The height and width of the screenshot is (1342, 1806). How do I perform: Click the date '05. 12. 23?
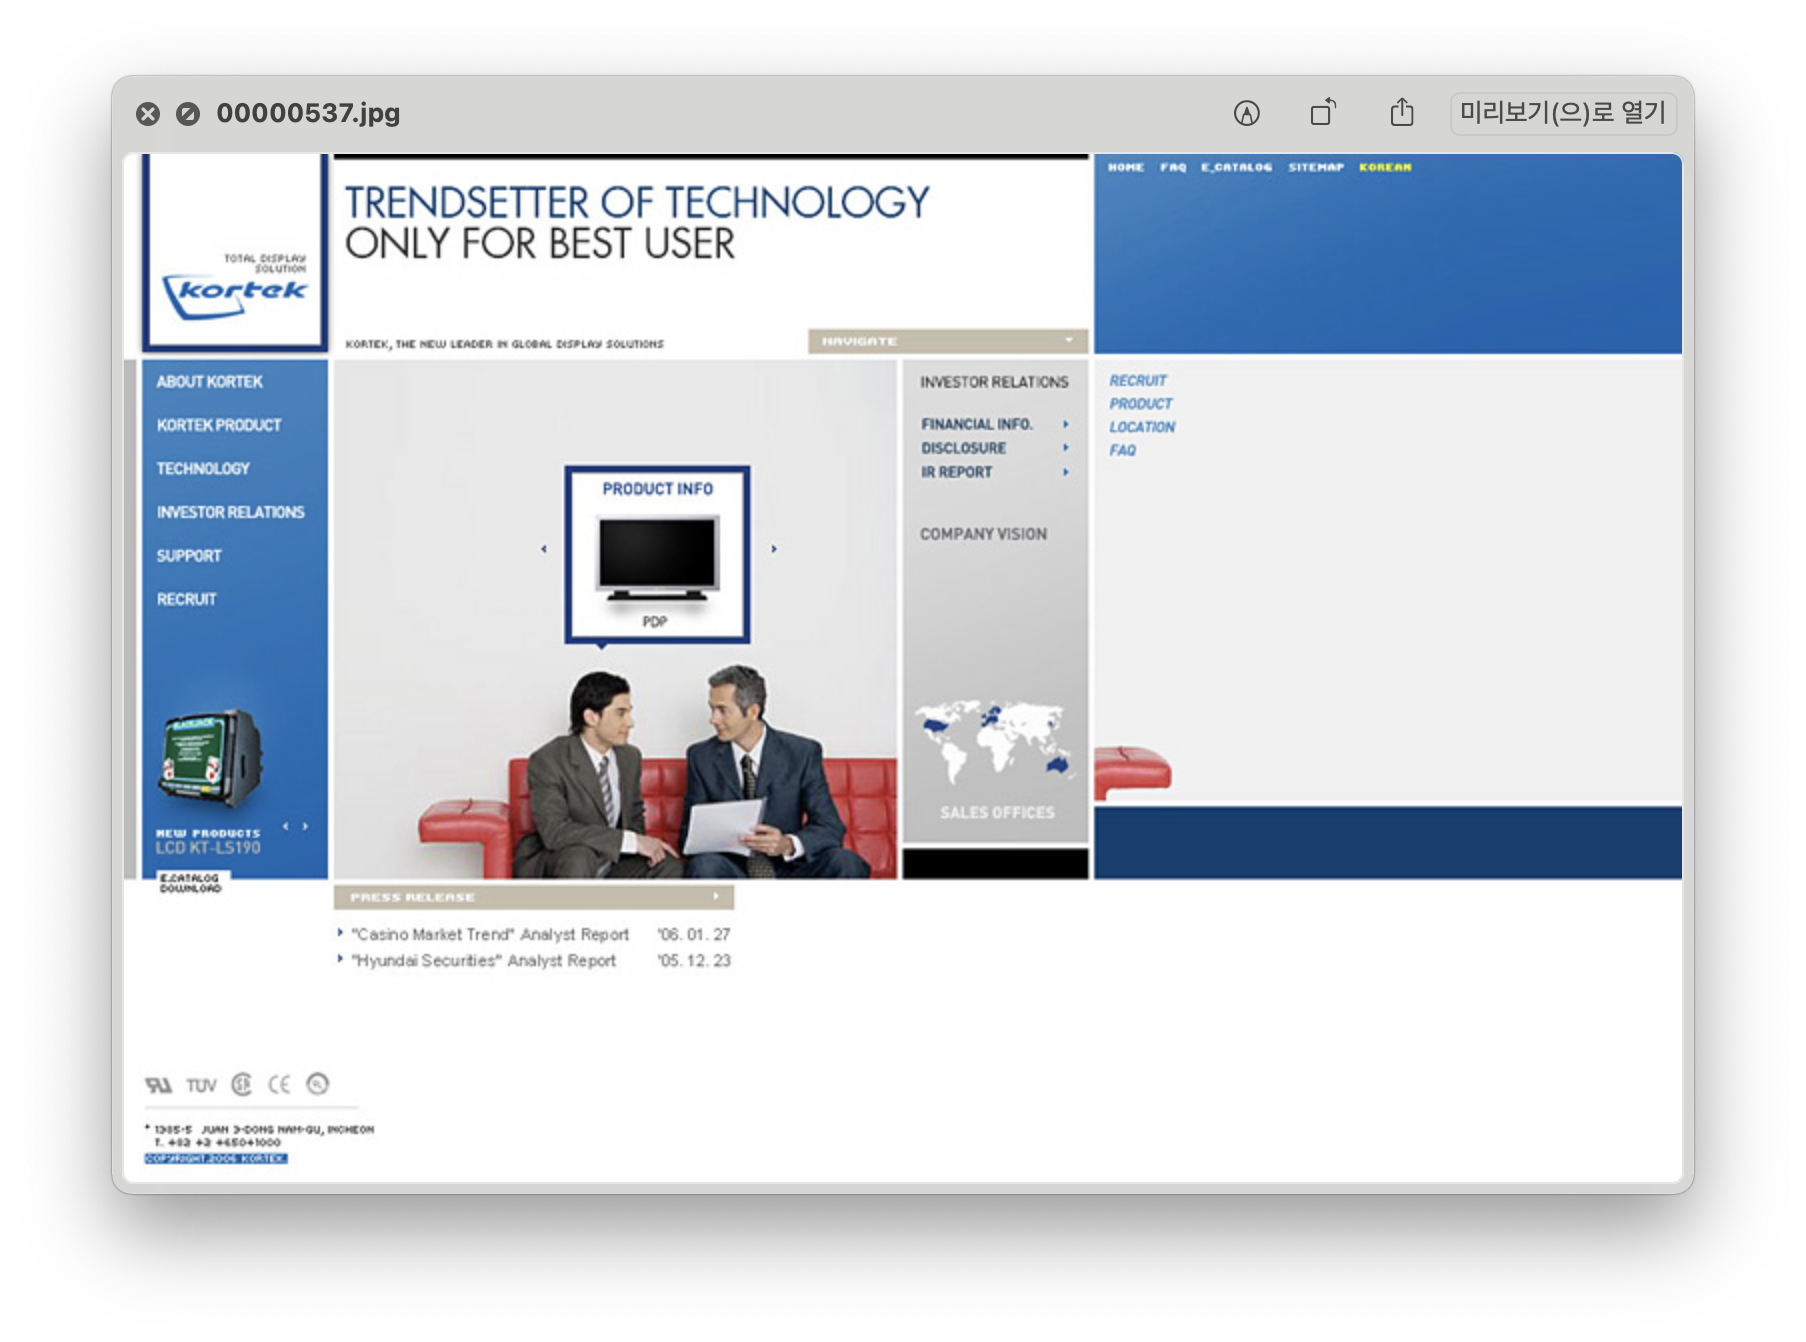tap(694, 961)
